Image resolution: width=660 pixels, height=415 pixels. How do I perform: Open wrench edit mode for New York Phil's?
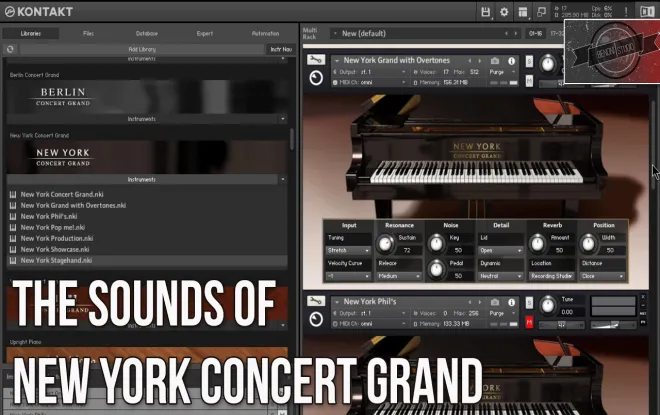point(315,301)
